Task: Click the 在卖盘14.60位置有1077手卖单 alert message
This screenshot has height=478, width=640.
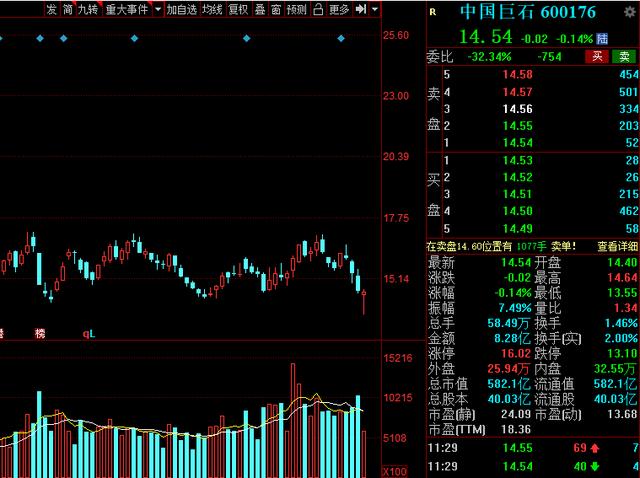Action: tap(501, 246)
